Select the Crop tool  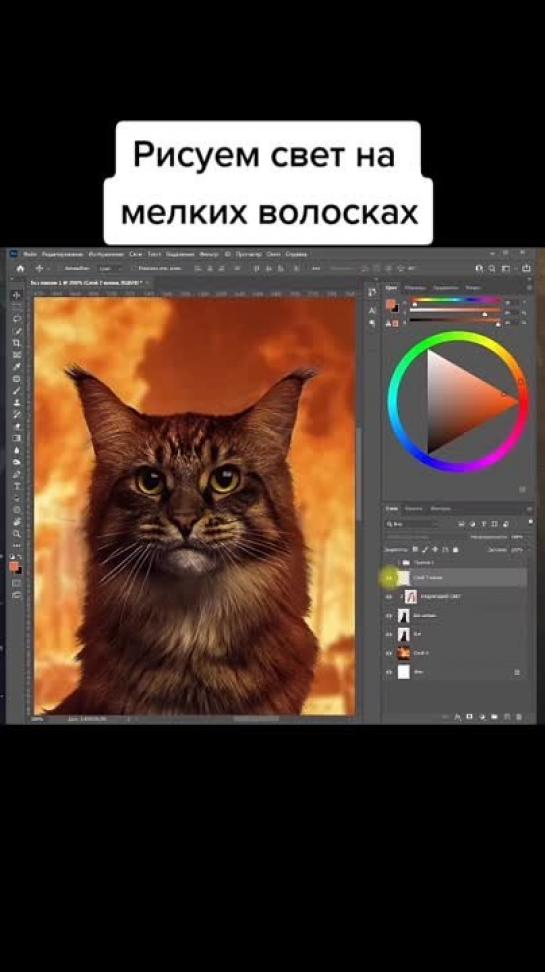pos(16,343)
